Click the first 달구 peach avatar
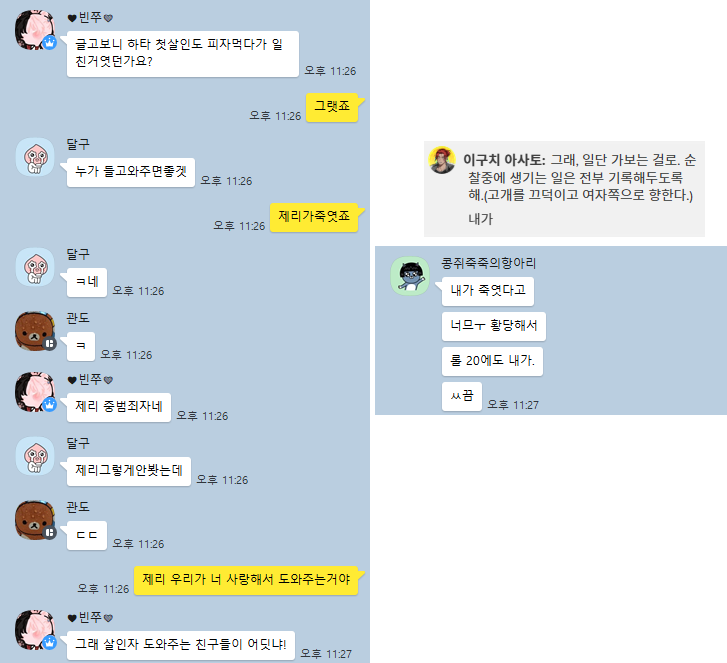This screenshot has height=663, width=727. 35,157
